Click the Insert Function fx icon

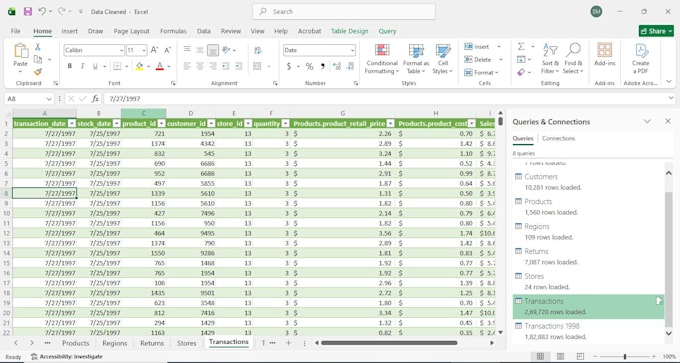pos(95,99)
